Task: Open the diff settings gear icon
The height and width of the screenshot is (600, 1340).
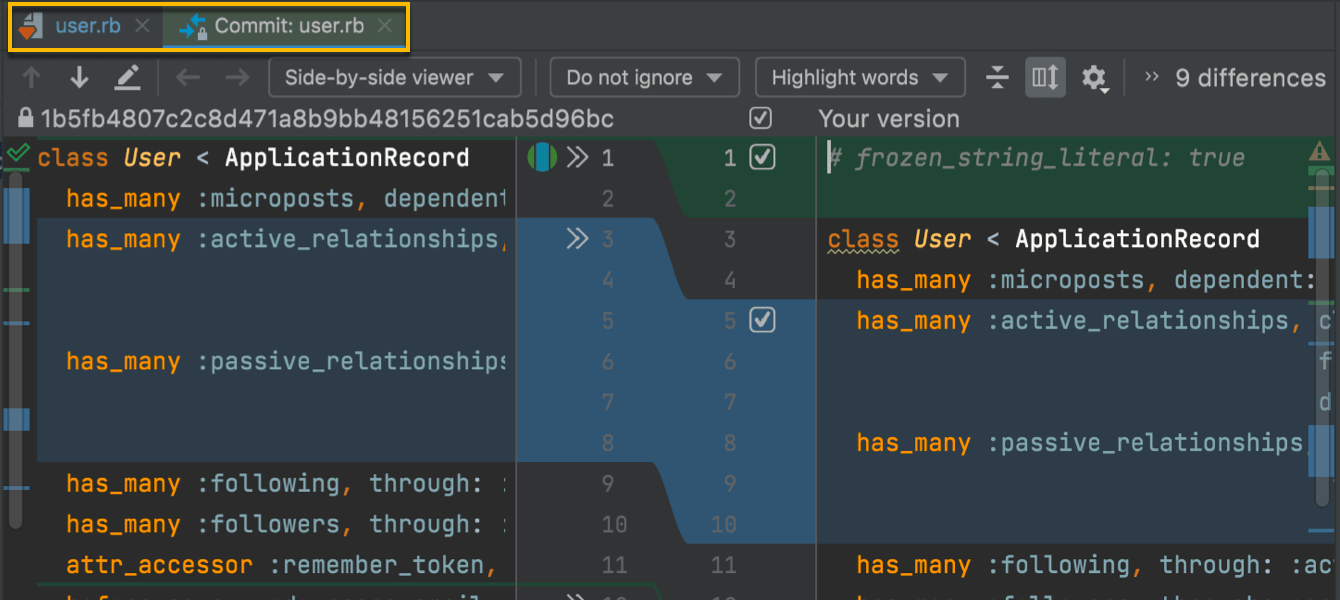Action: tap(1095, 78)
